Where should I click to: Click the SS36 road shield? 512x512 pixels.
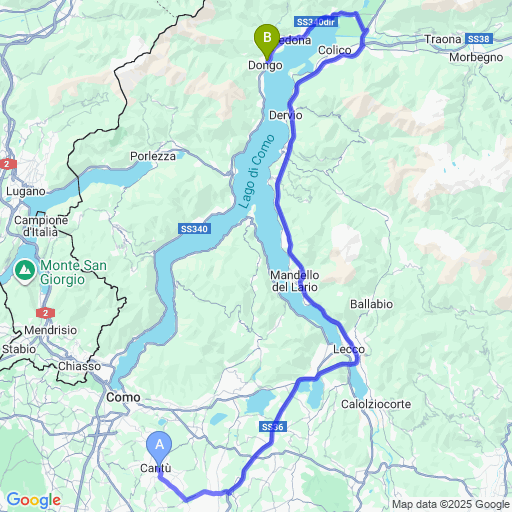pyautogui.click(x=272, y=427)
